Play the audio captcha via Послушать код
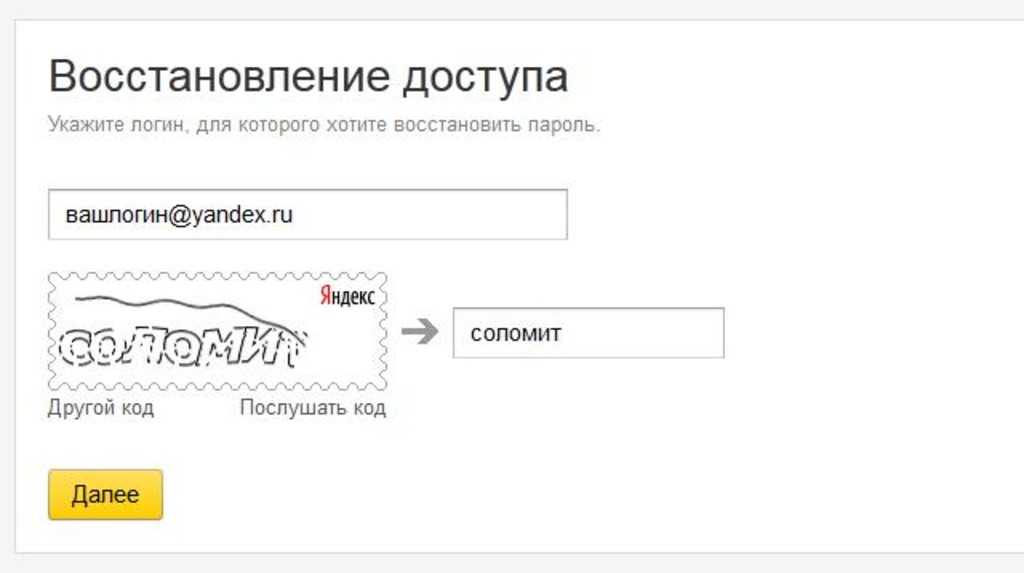1024x573 pixels. point(312,408)
